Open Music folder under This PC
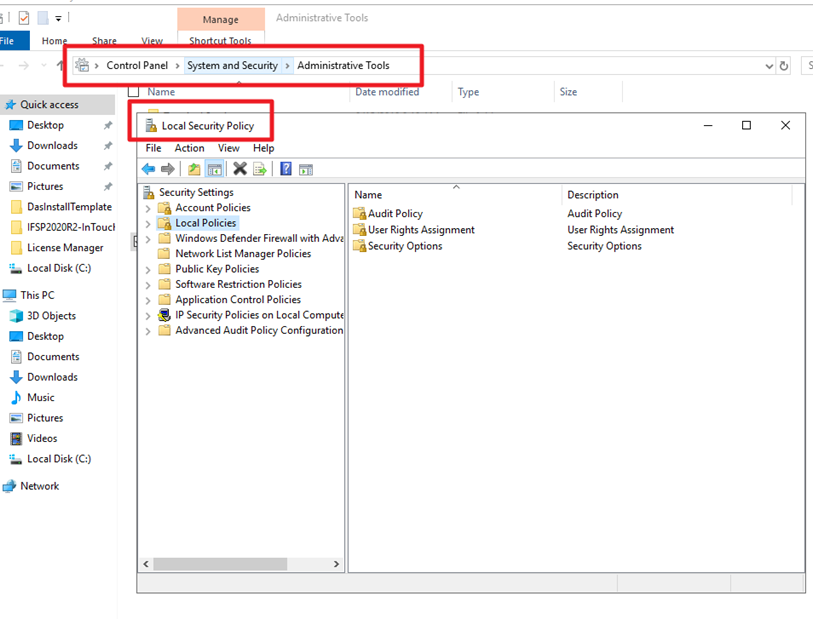Viewport: 813px width, 619px height. [40, 398]
